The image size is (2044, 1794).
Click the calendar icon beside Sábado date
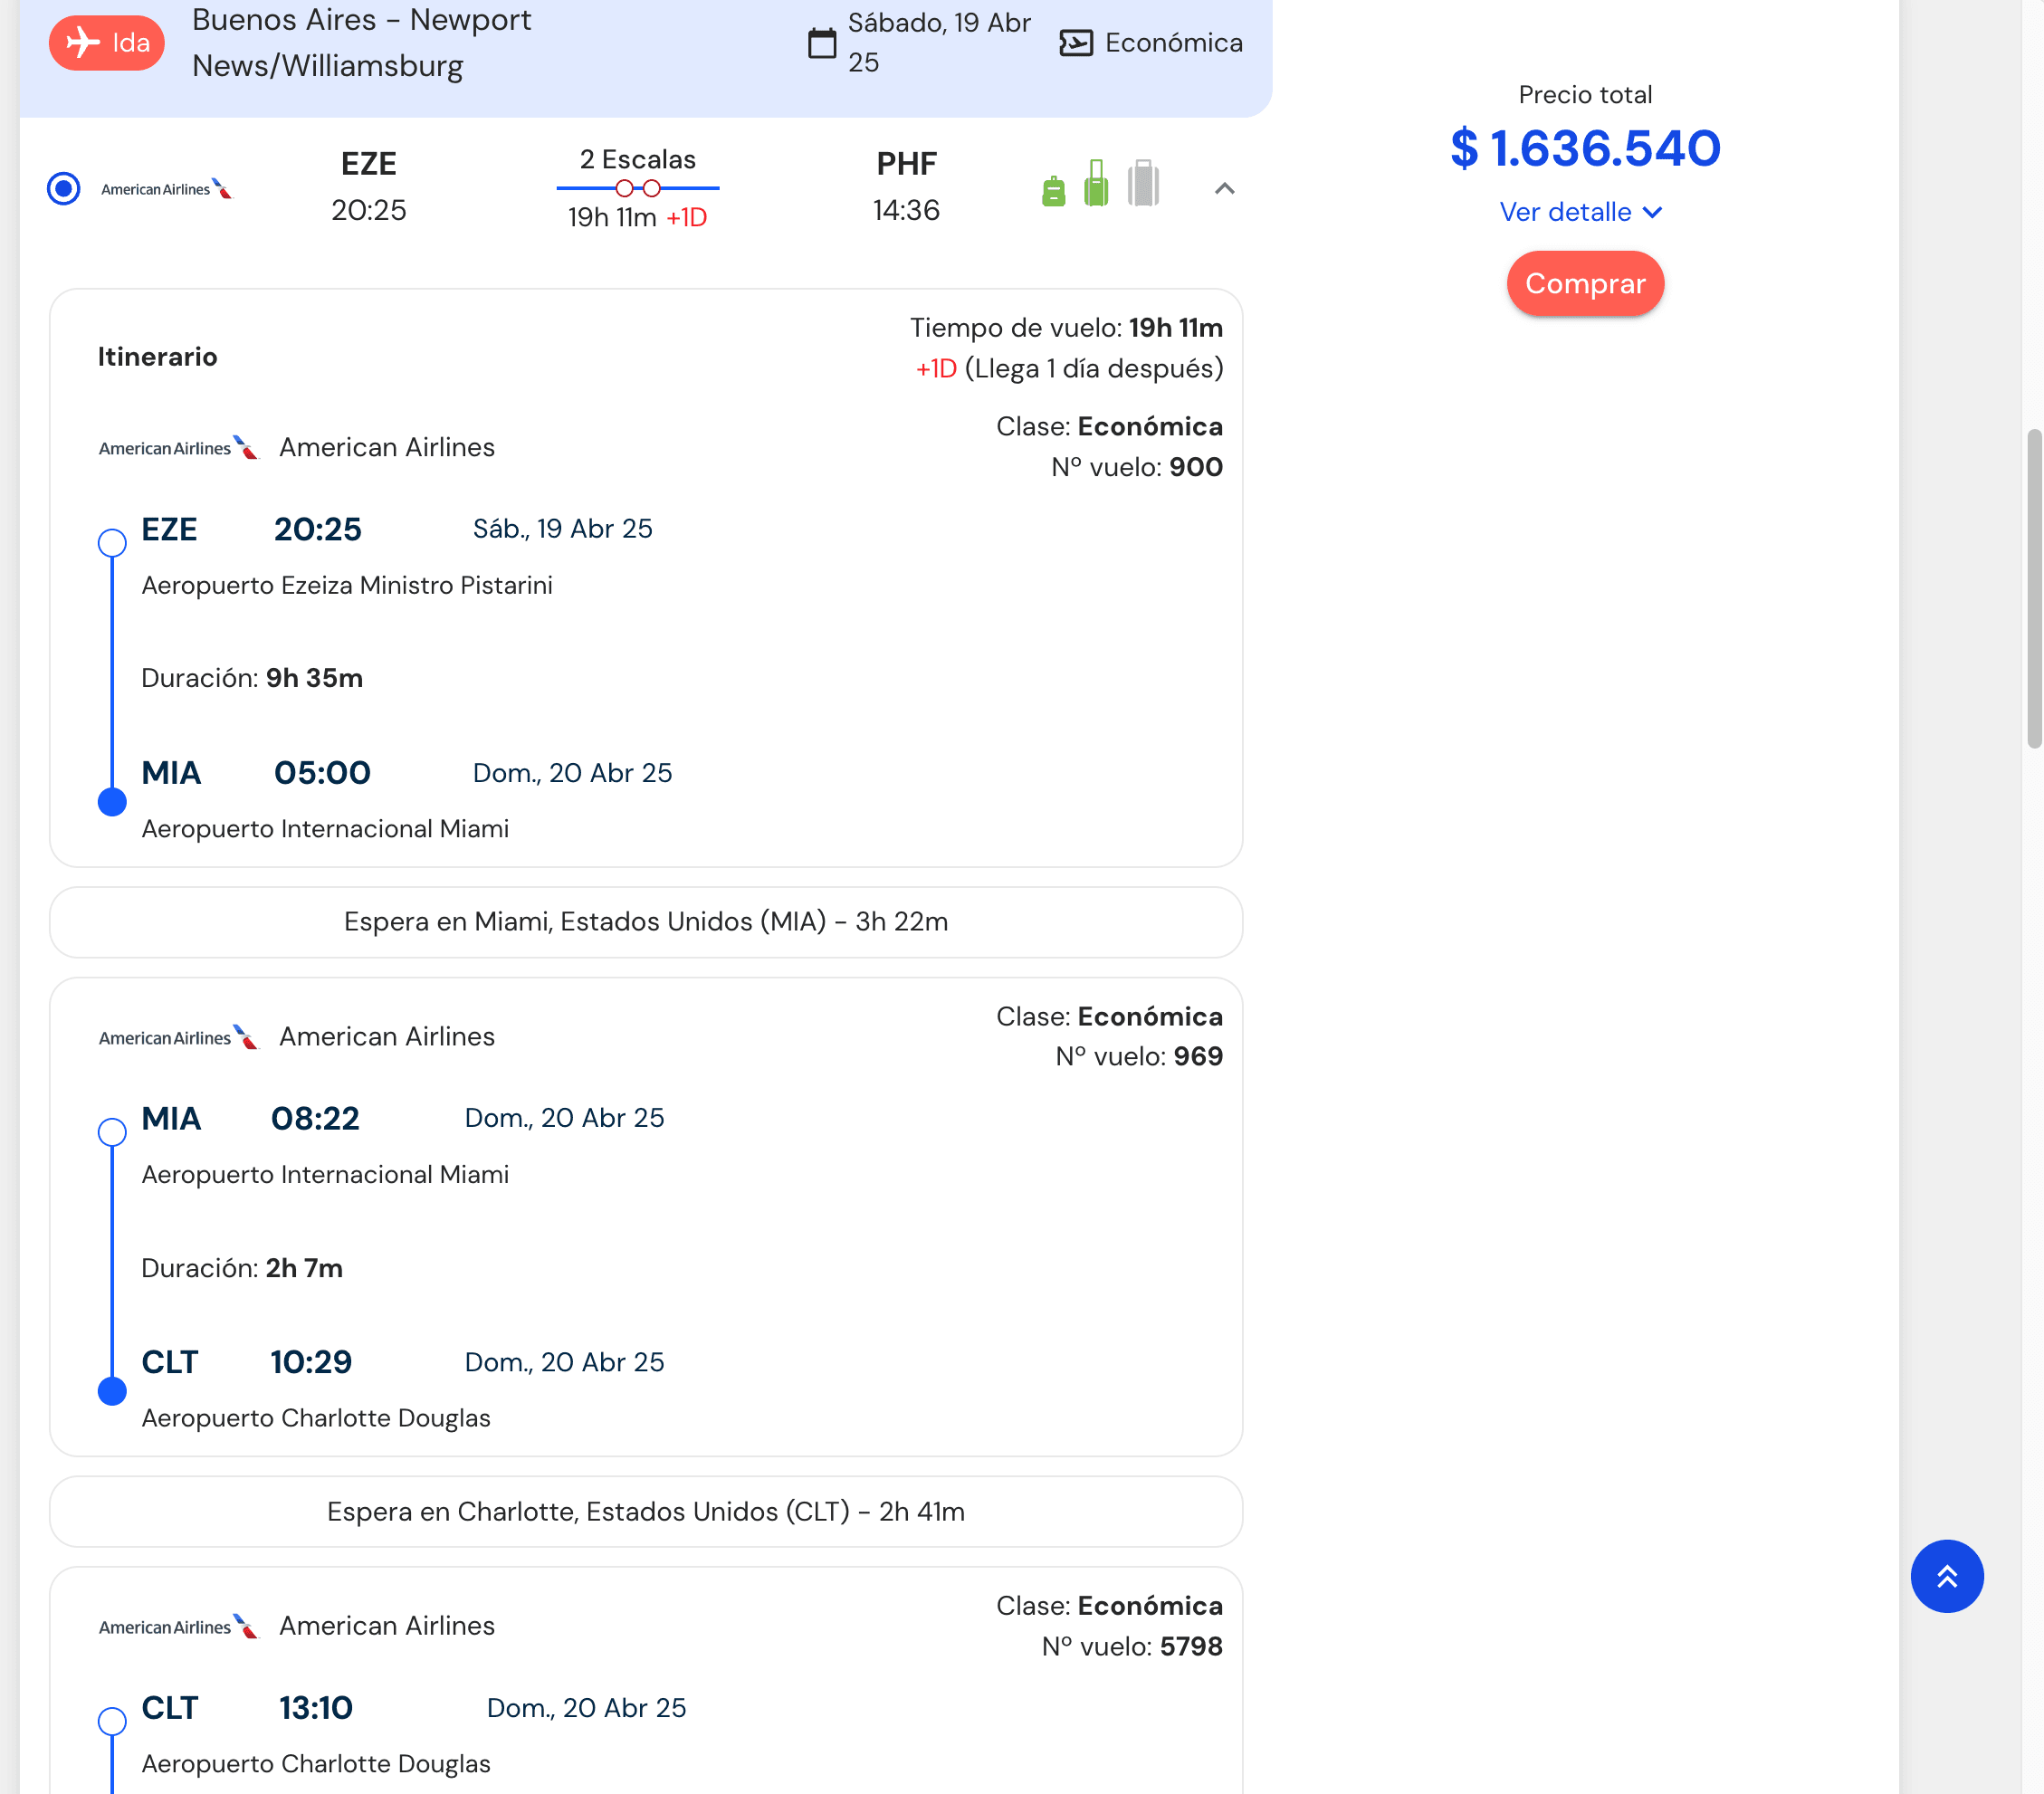click(x=821, y=43)
